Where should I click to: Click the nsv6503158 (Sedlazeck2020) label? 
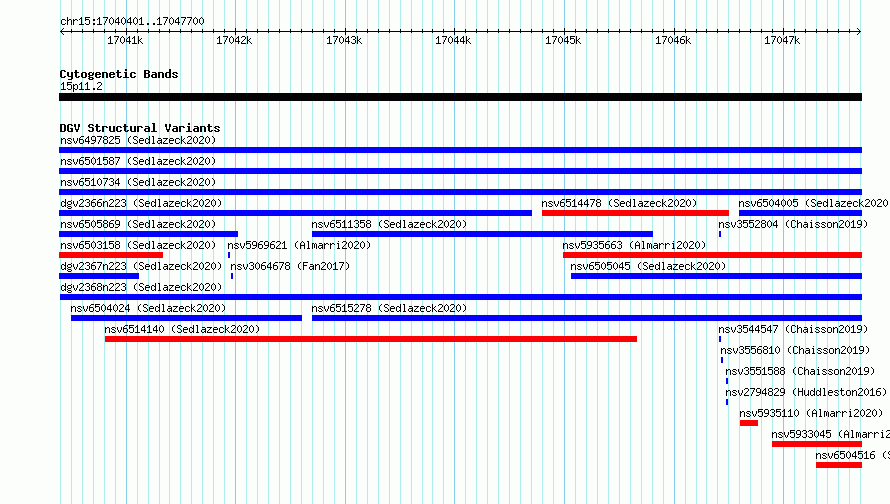click(x=138, y=245)
